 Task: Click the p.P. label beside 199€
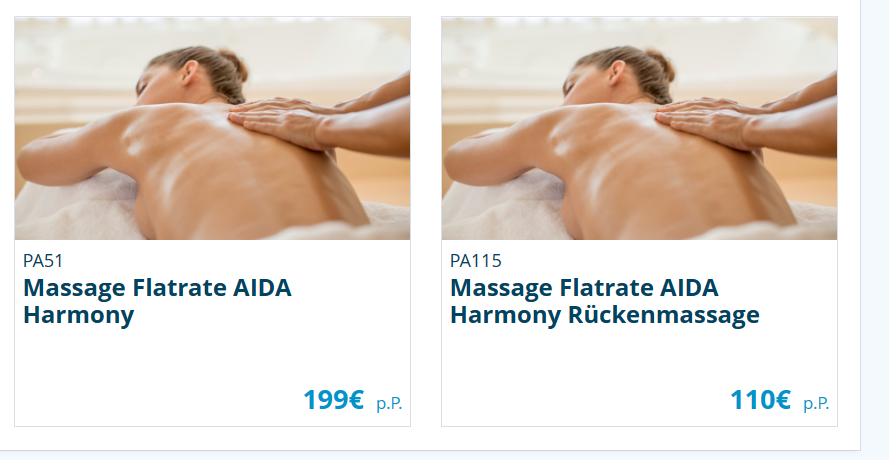tap(389, 403)
